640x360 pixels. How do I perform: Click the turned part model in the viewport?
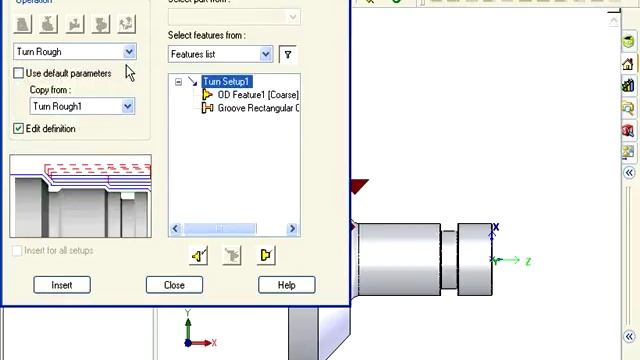point(422,259)
